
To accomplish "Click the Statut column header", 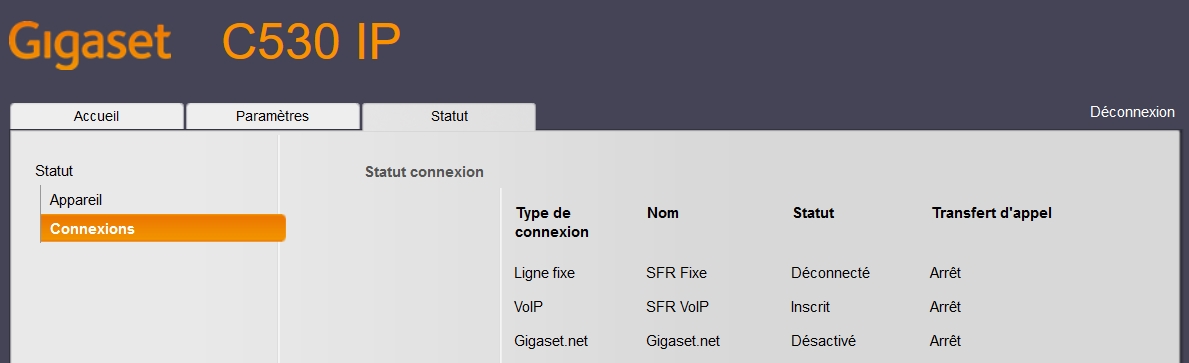I will (x=813, y=213).
